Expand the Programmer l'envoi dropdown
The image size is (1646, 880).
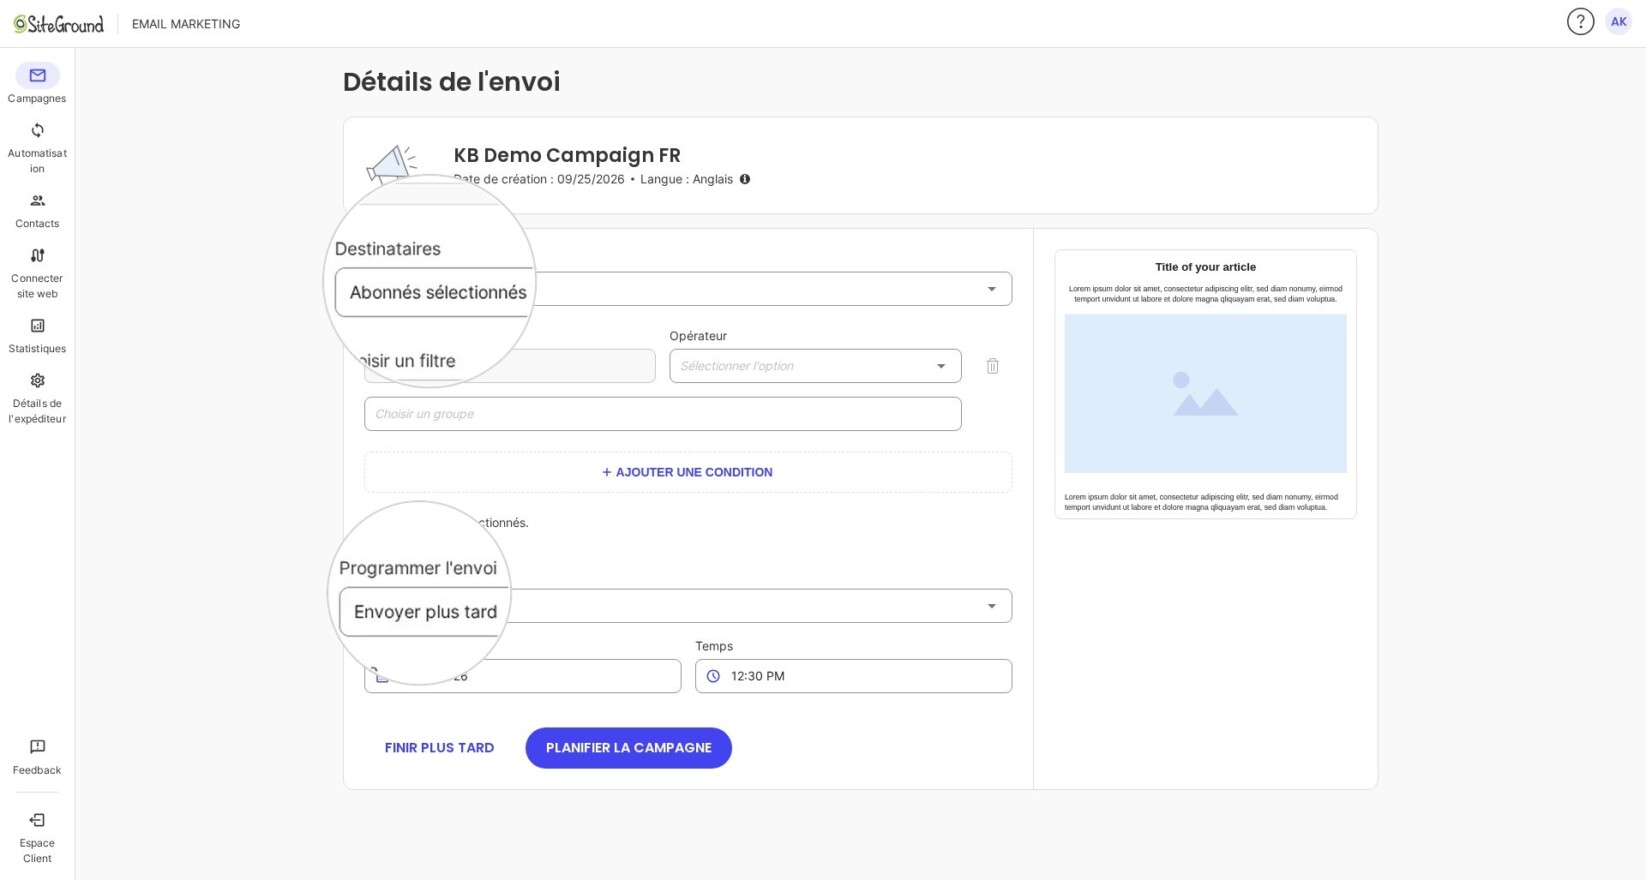[x=688, y=606]
